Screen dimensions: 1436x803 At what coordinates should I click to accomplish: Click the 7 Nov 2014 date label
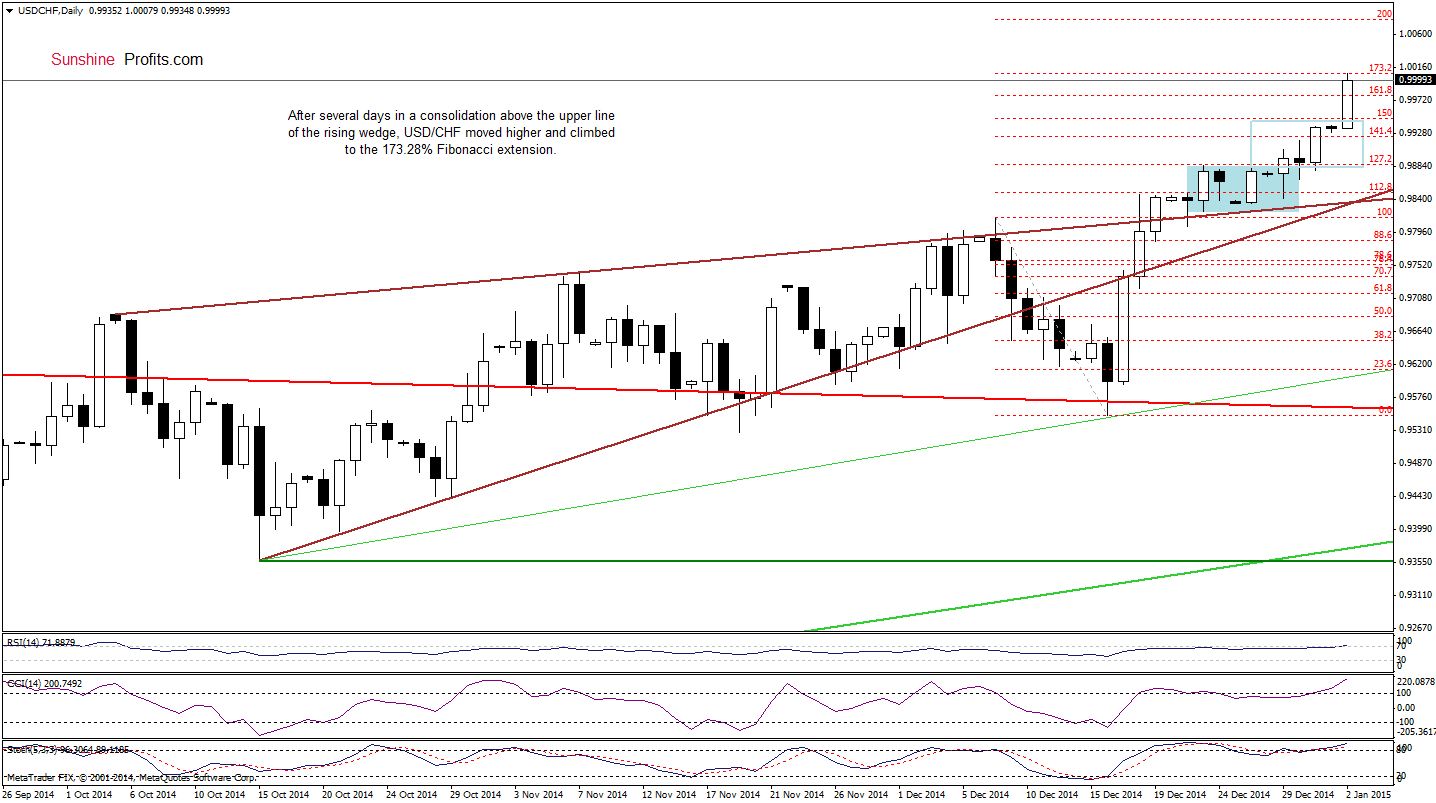coord(602,794)
